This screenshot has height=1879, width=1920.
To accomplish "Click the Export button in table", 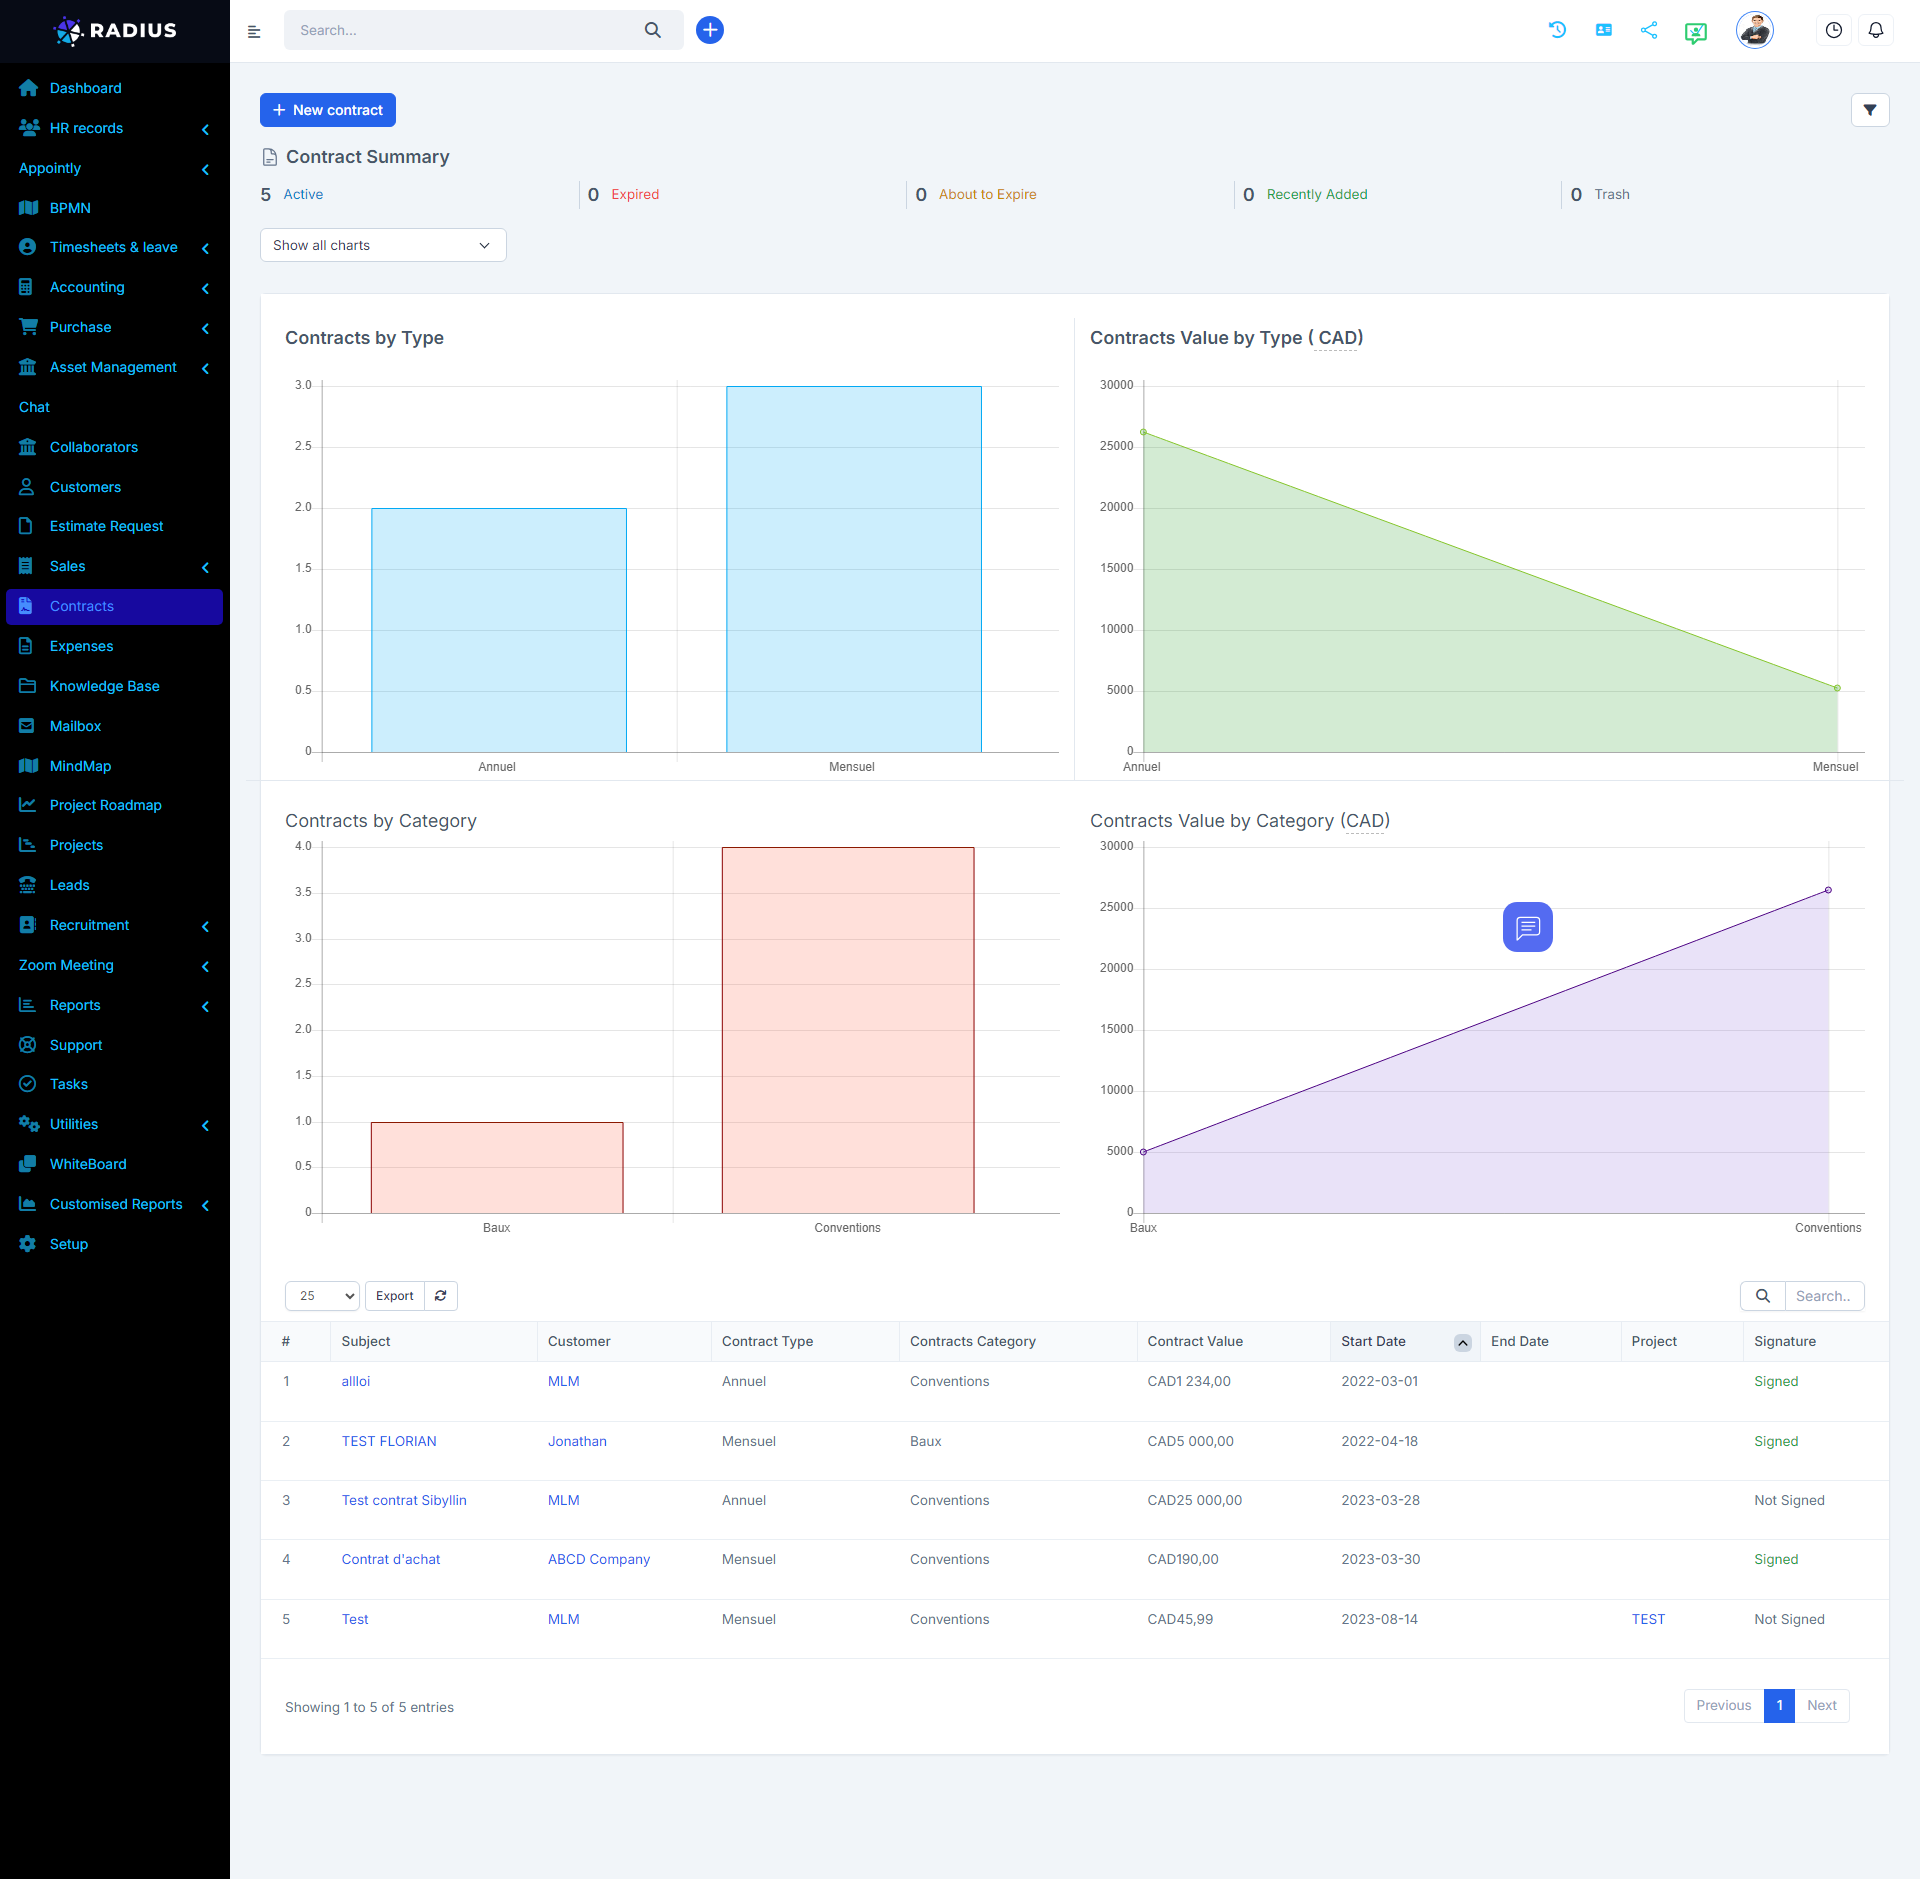I will 394,1296.
